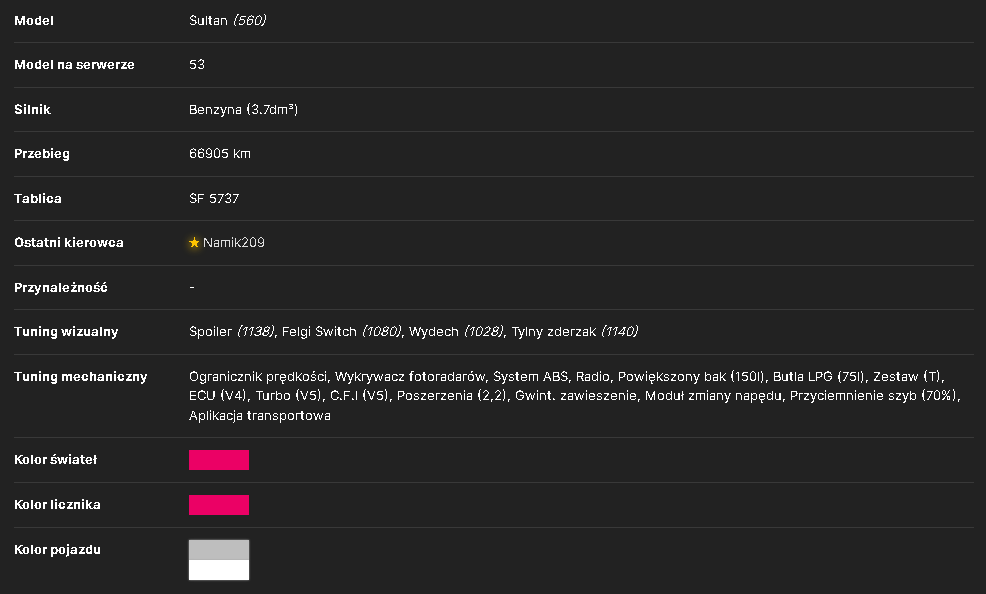Click the Sultan (560) model value
Screen dimensions: 986x594
[228, 20]
